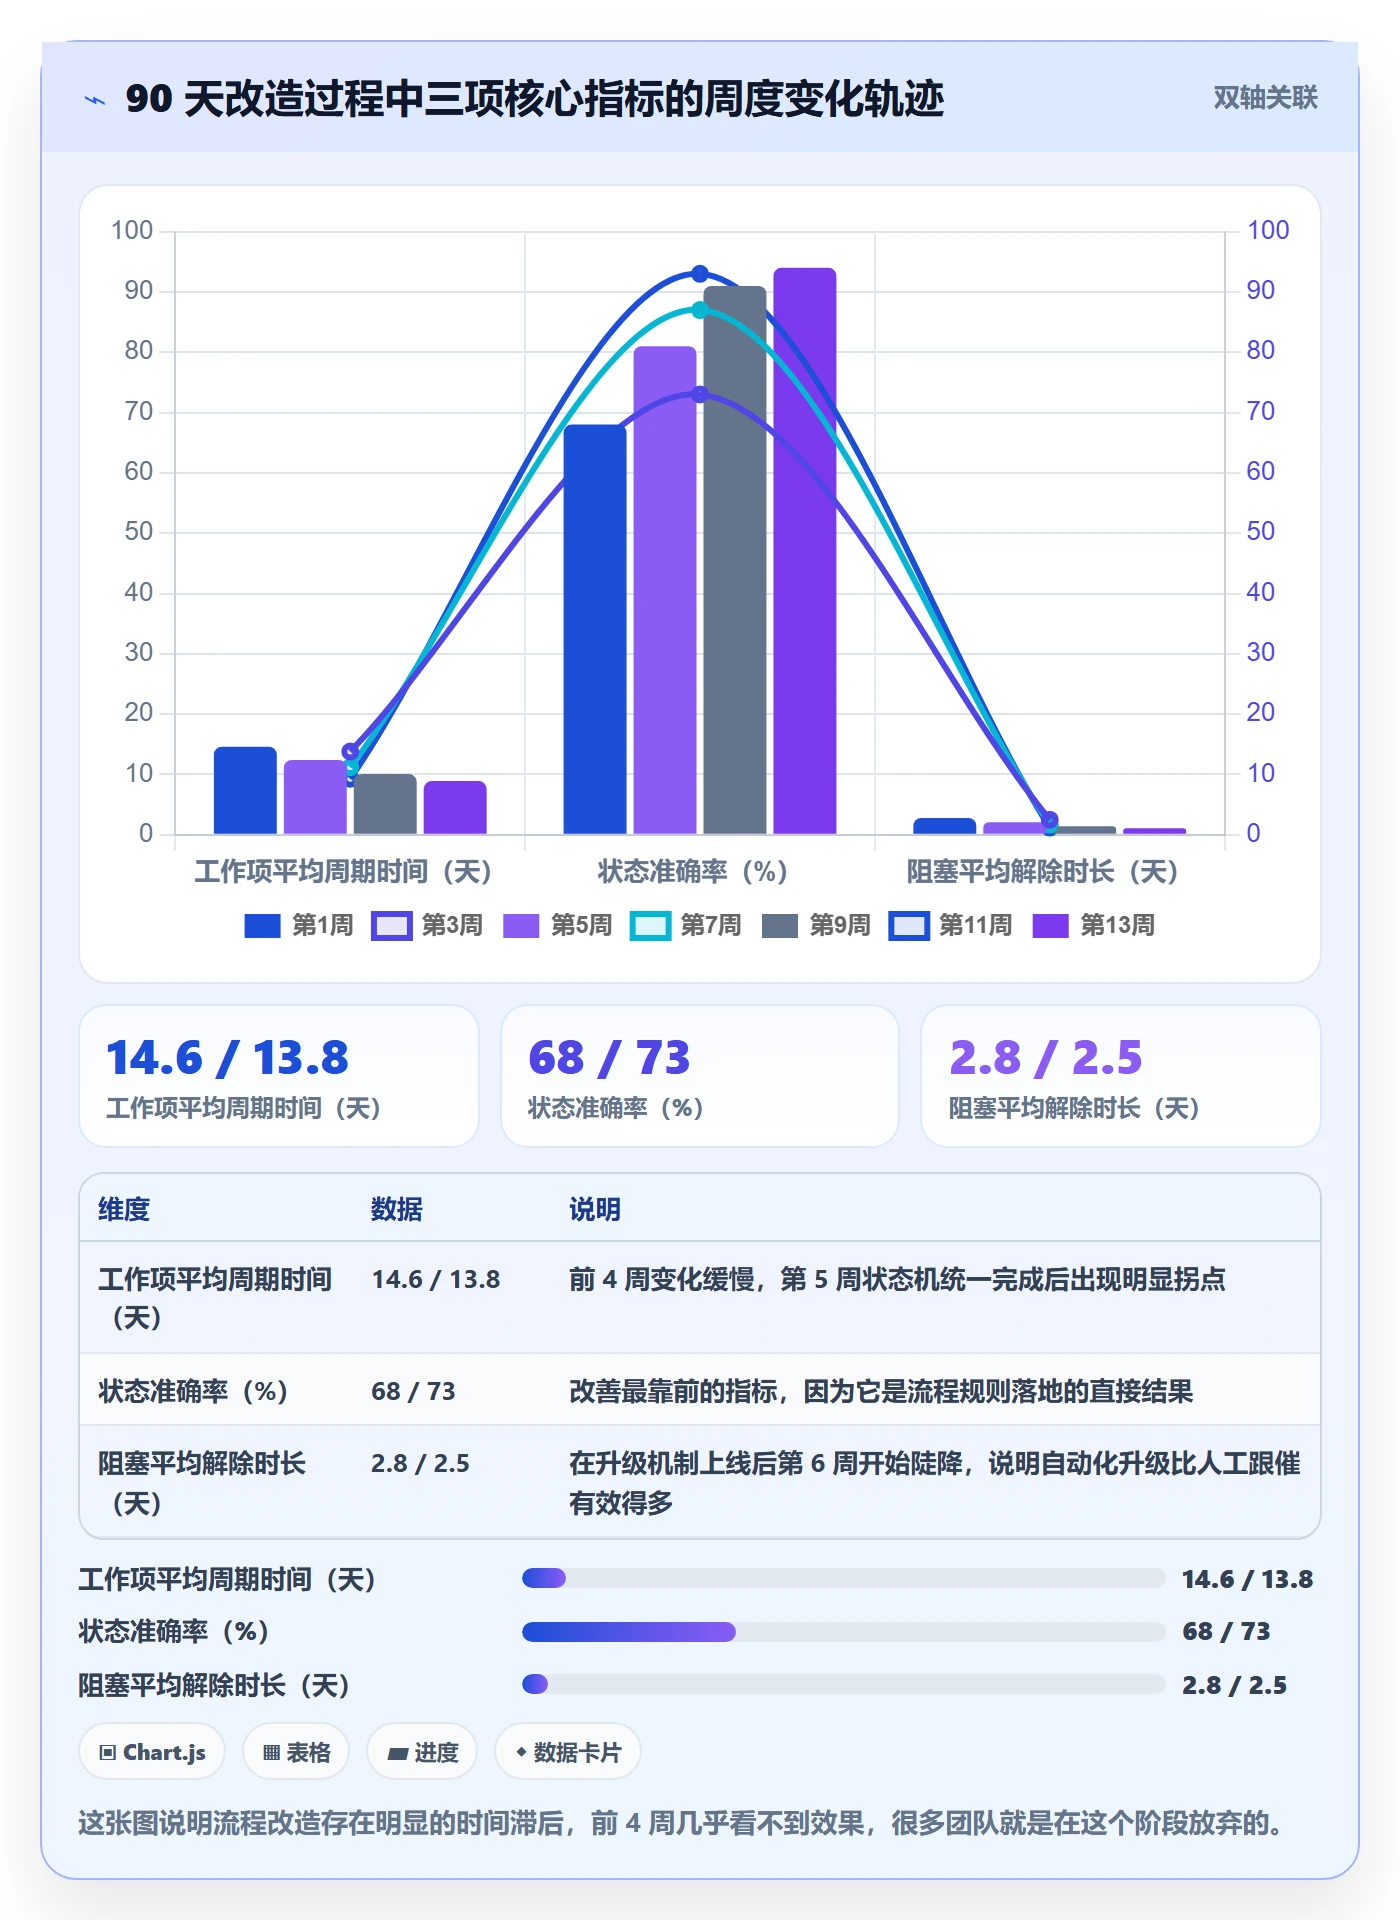This screenshot has width=1400, height=1920.
Task: Click the lightning icon beside the title
Action: [95, 100]
